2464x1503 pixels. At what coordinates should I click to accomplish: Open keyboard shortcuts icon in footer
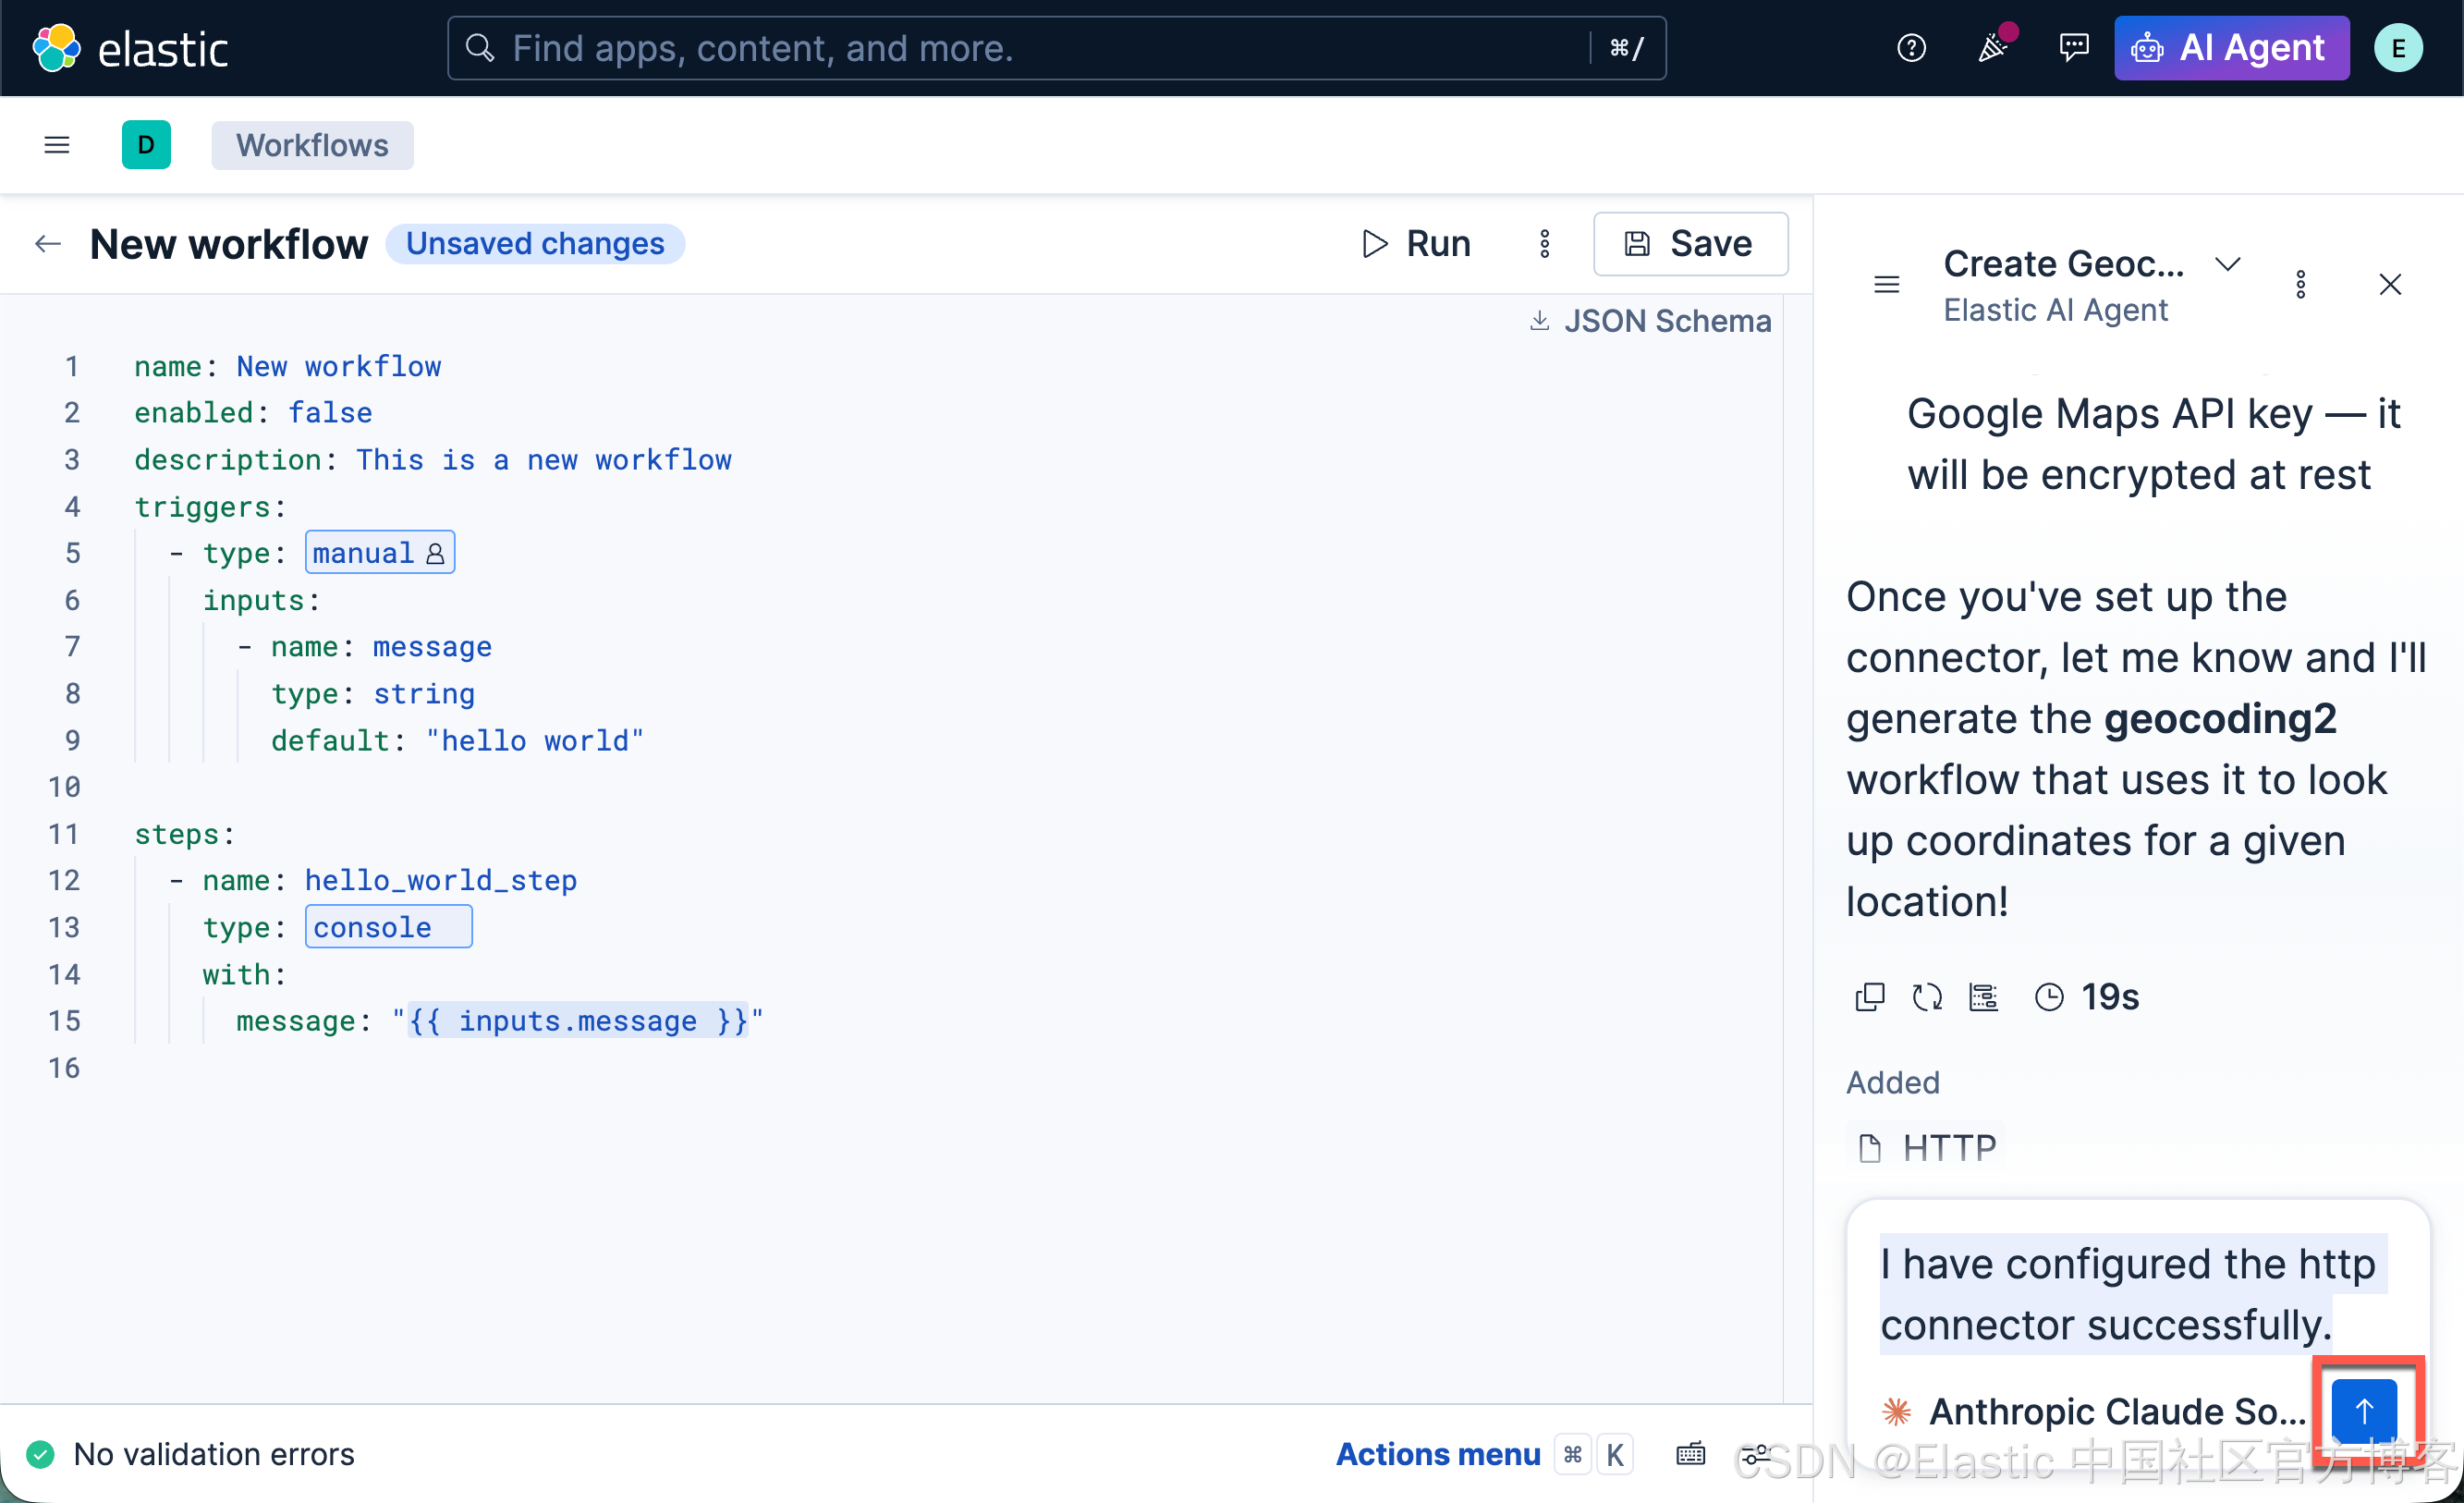click(x=1691, y=1453)
